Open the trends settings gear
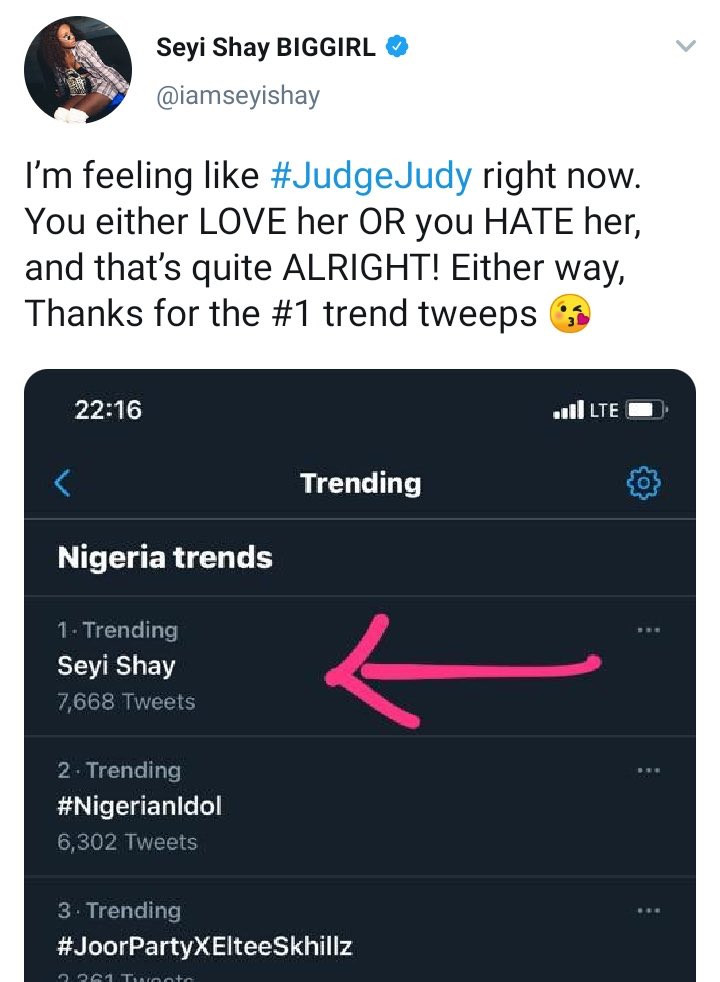Image resolution: width=720 pixels, height=982 pixels. click(x=644, y=484)
